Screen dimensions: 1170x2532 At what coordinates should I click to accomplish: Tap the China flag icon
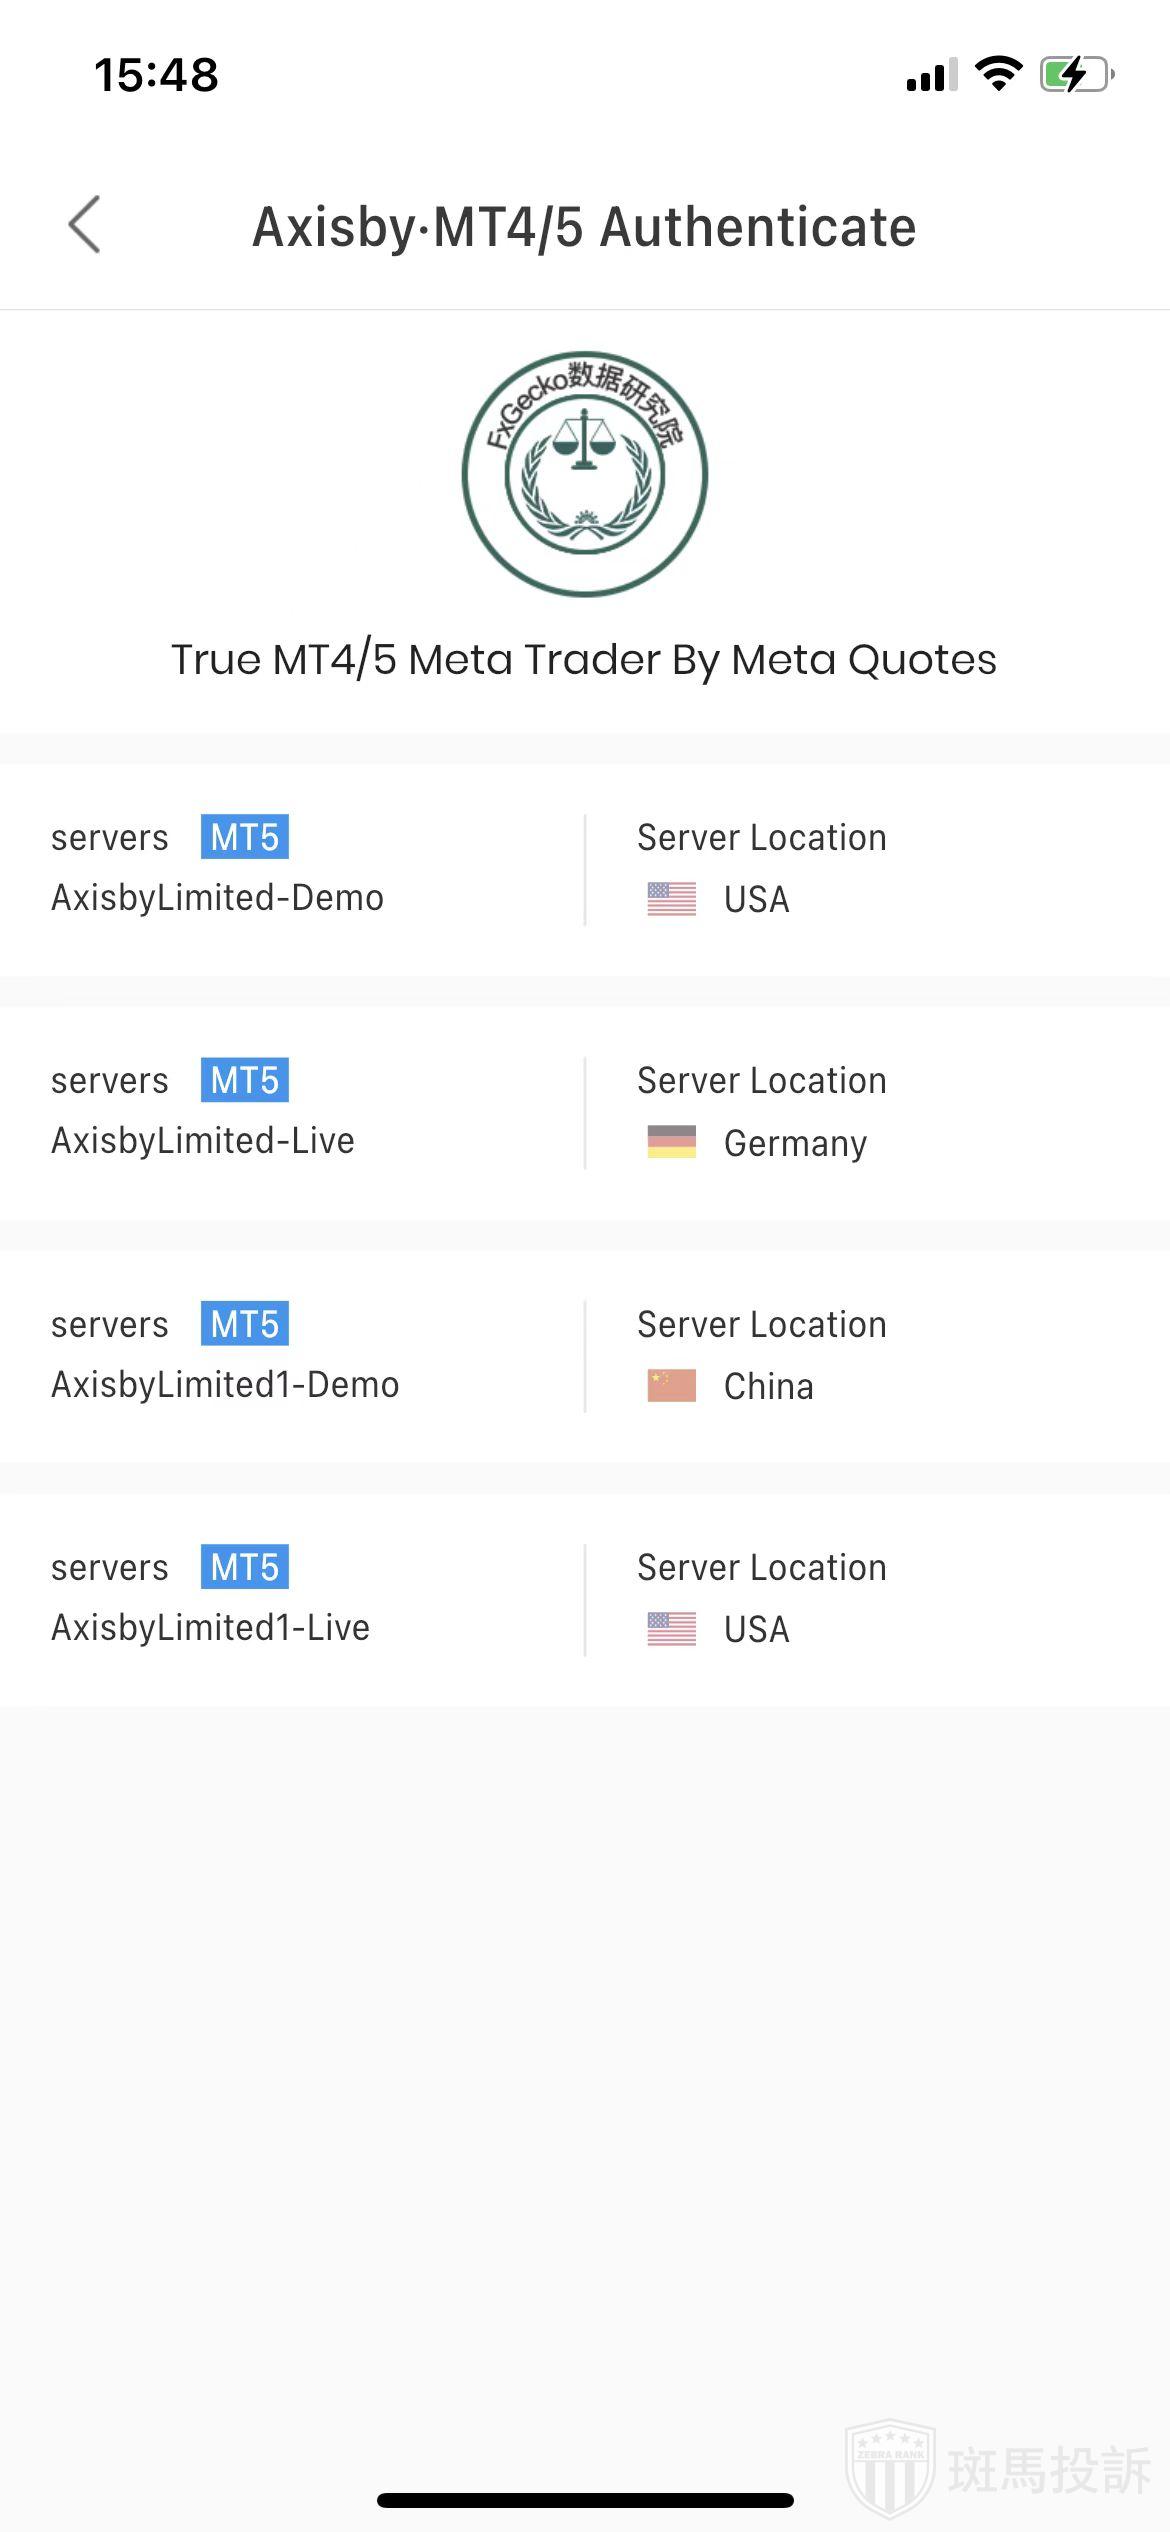(671, 1386)
